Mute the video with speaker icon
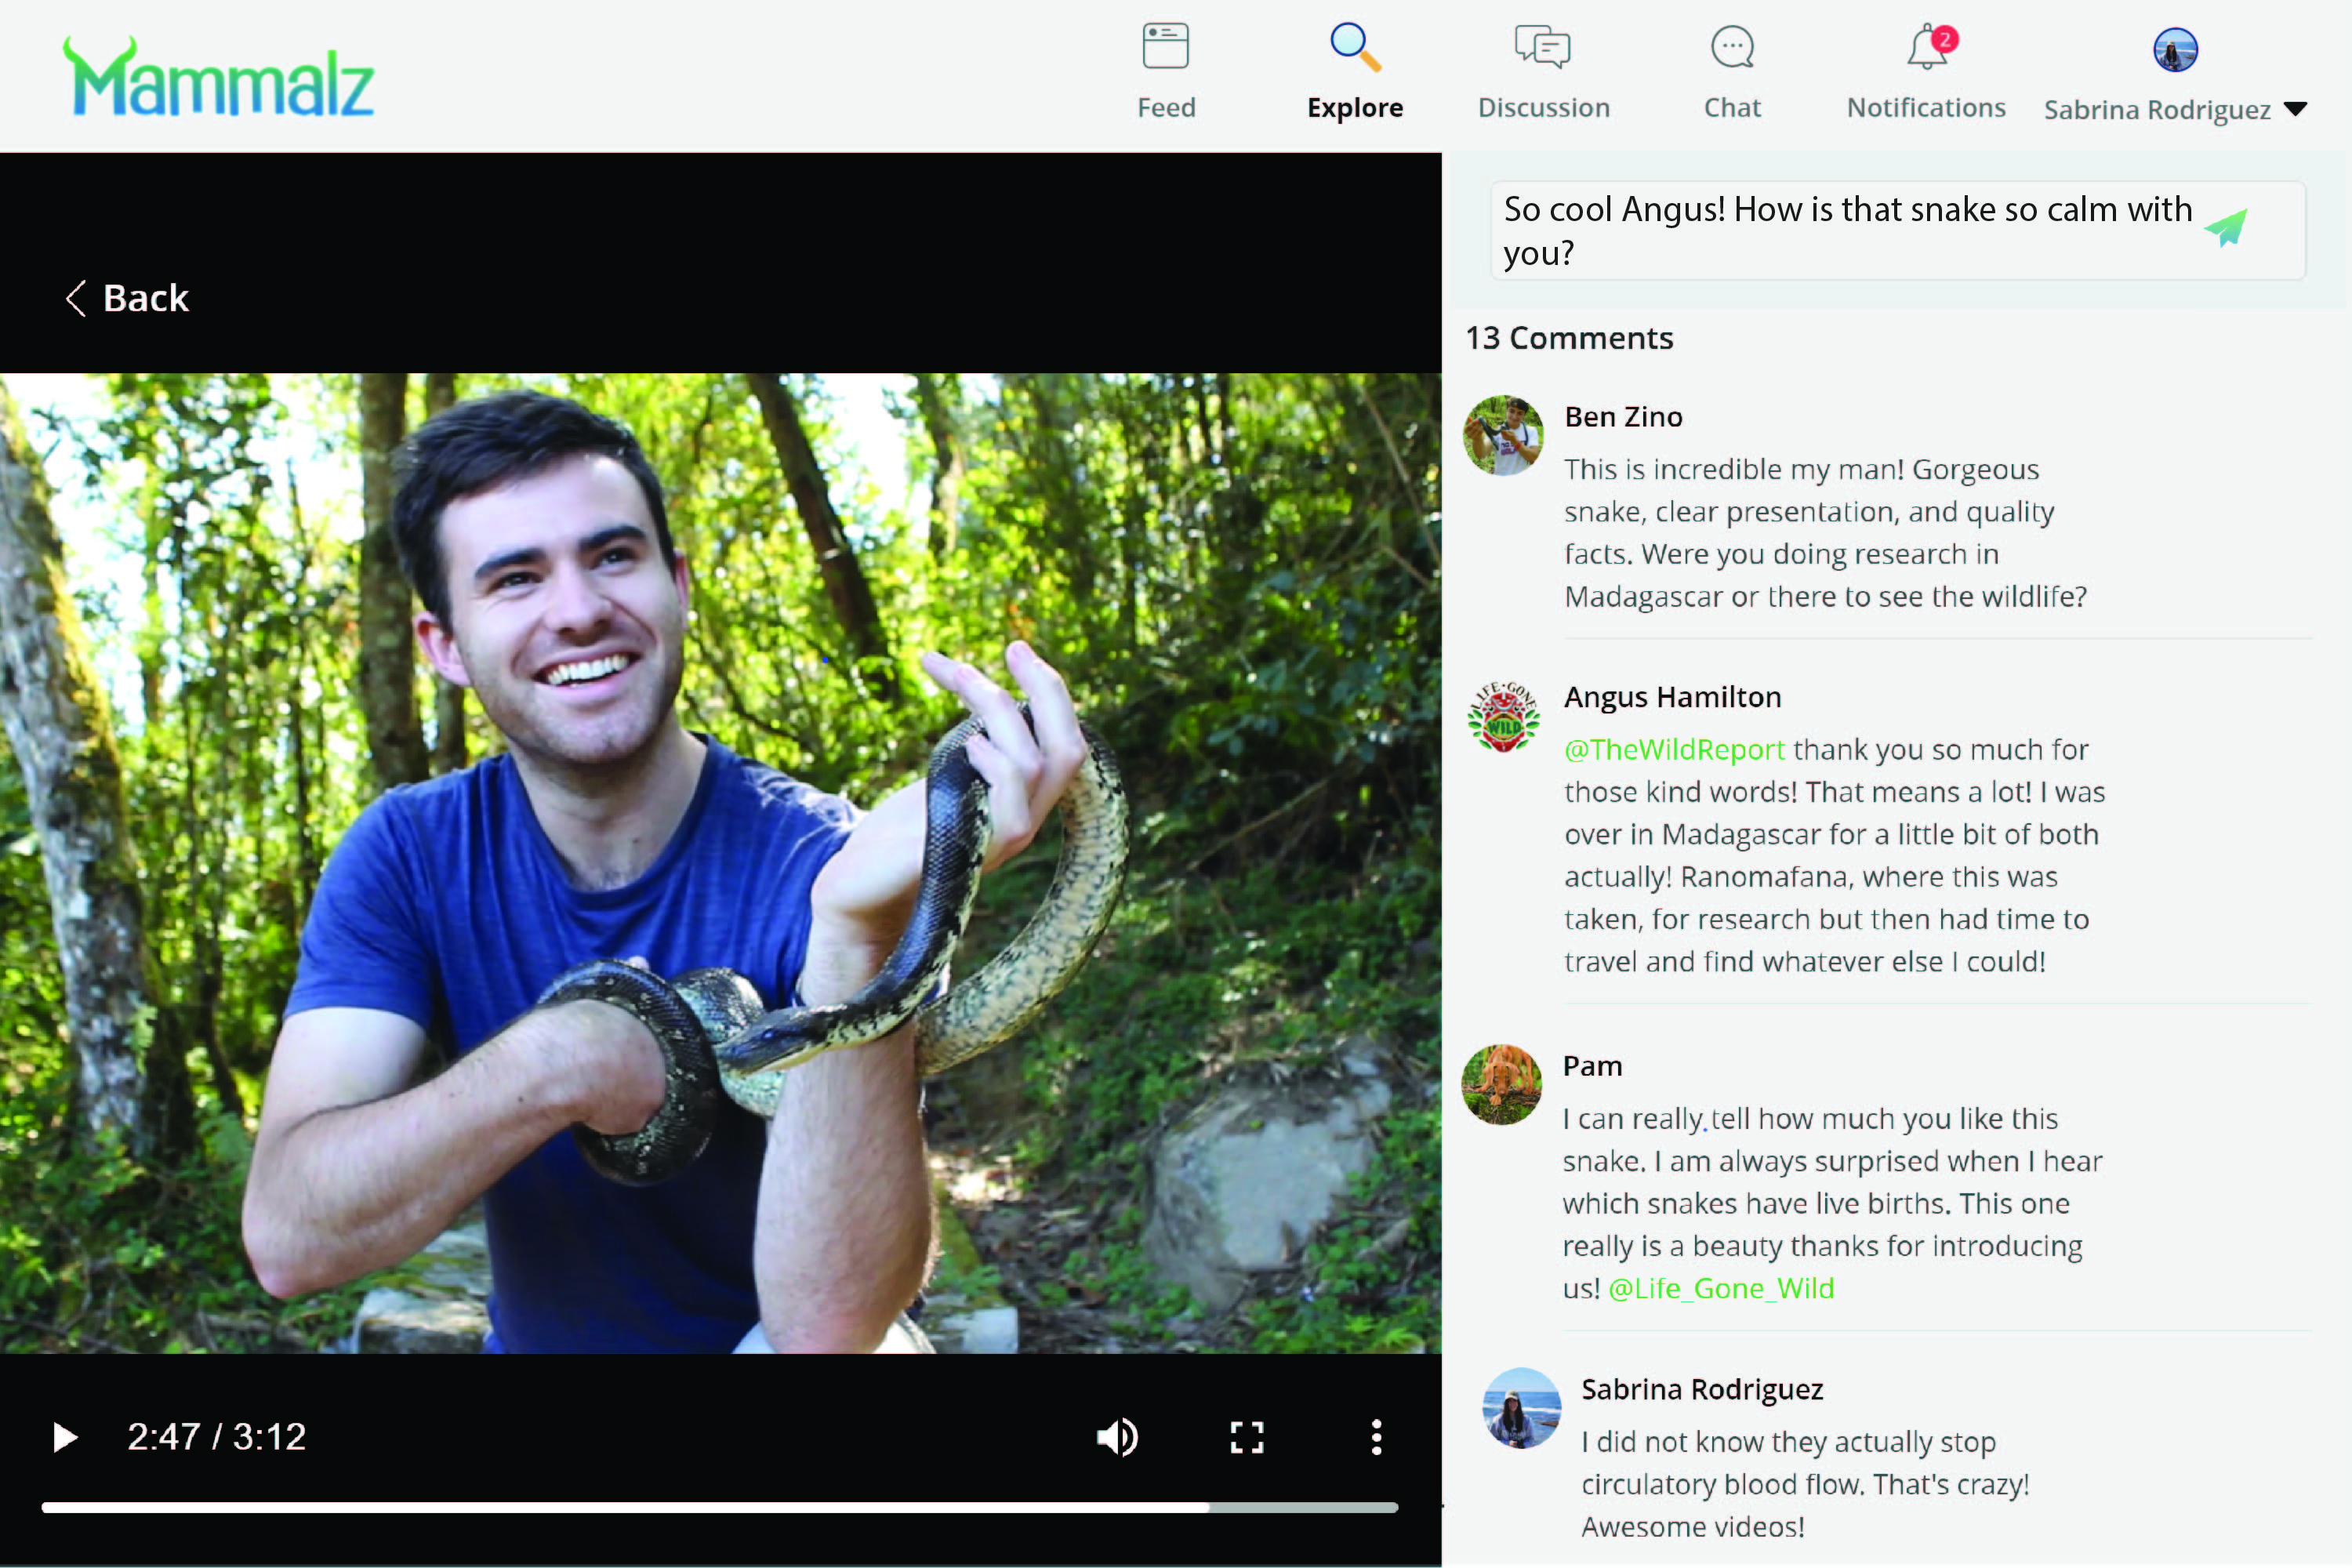The image size is (2352, 1568). tap(1117, 1437)
